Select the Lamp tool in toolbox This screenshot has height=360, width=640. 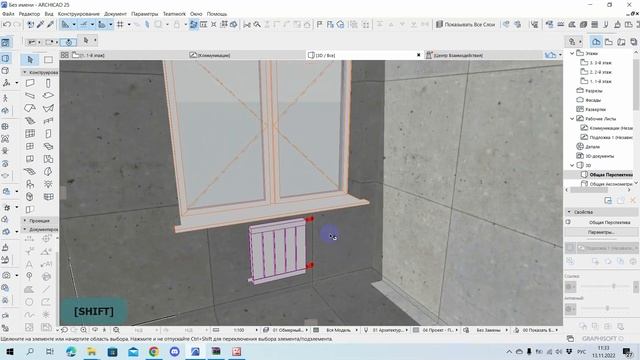(x=48, y=184)
